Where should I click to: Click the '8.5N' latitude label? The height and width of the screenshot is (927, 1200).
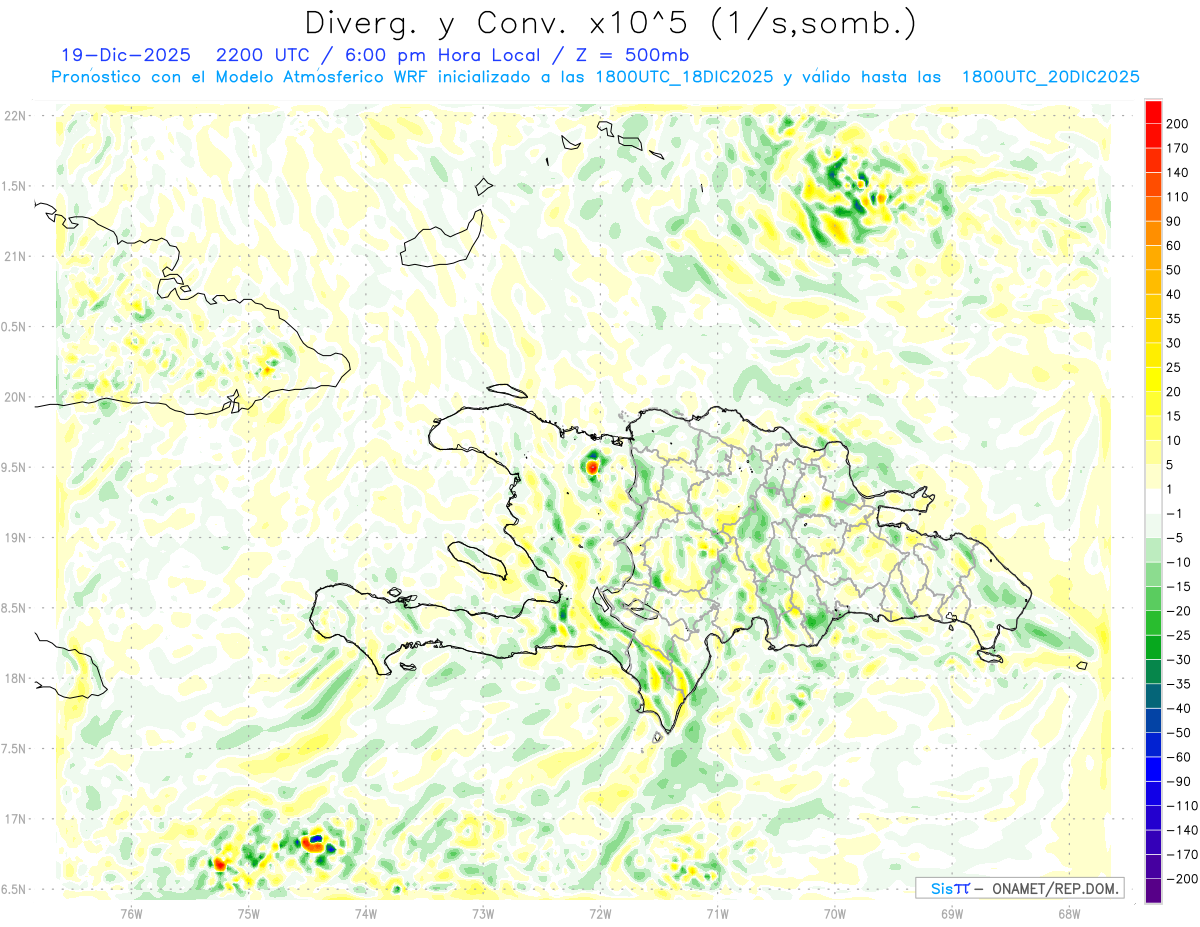pyautogui.click(x=14, y=608)
